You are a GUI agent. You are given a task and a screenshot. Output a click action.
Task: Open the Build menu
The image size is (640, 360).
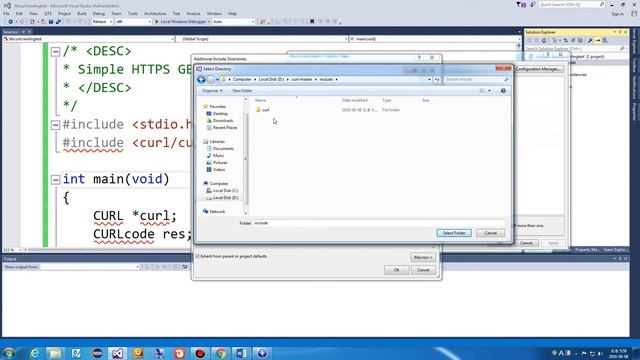point(82,13)
